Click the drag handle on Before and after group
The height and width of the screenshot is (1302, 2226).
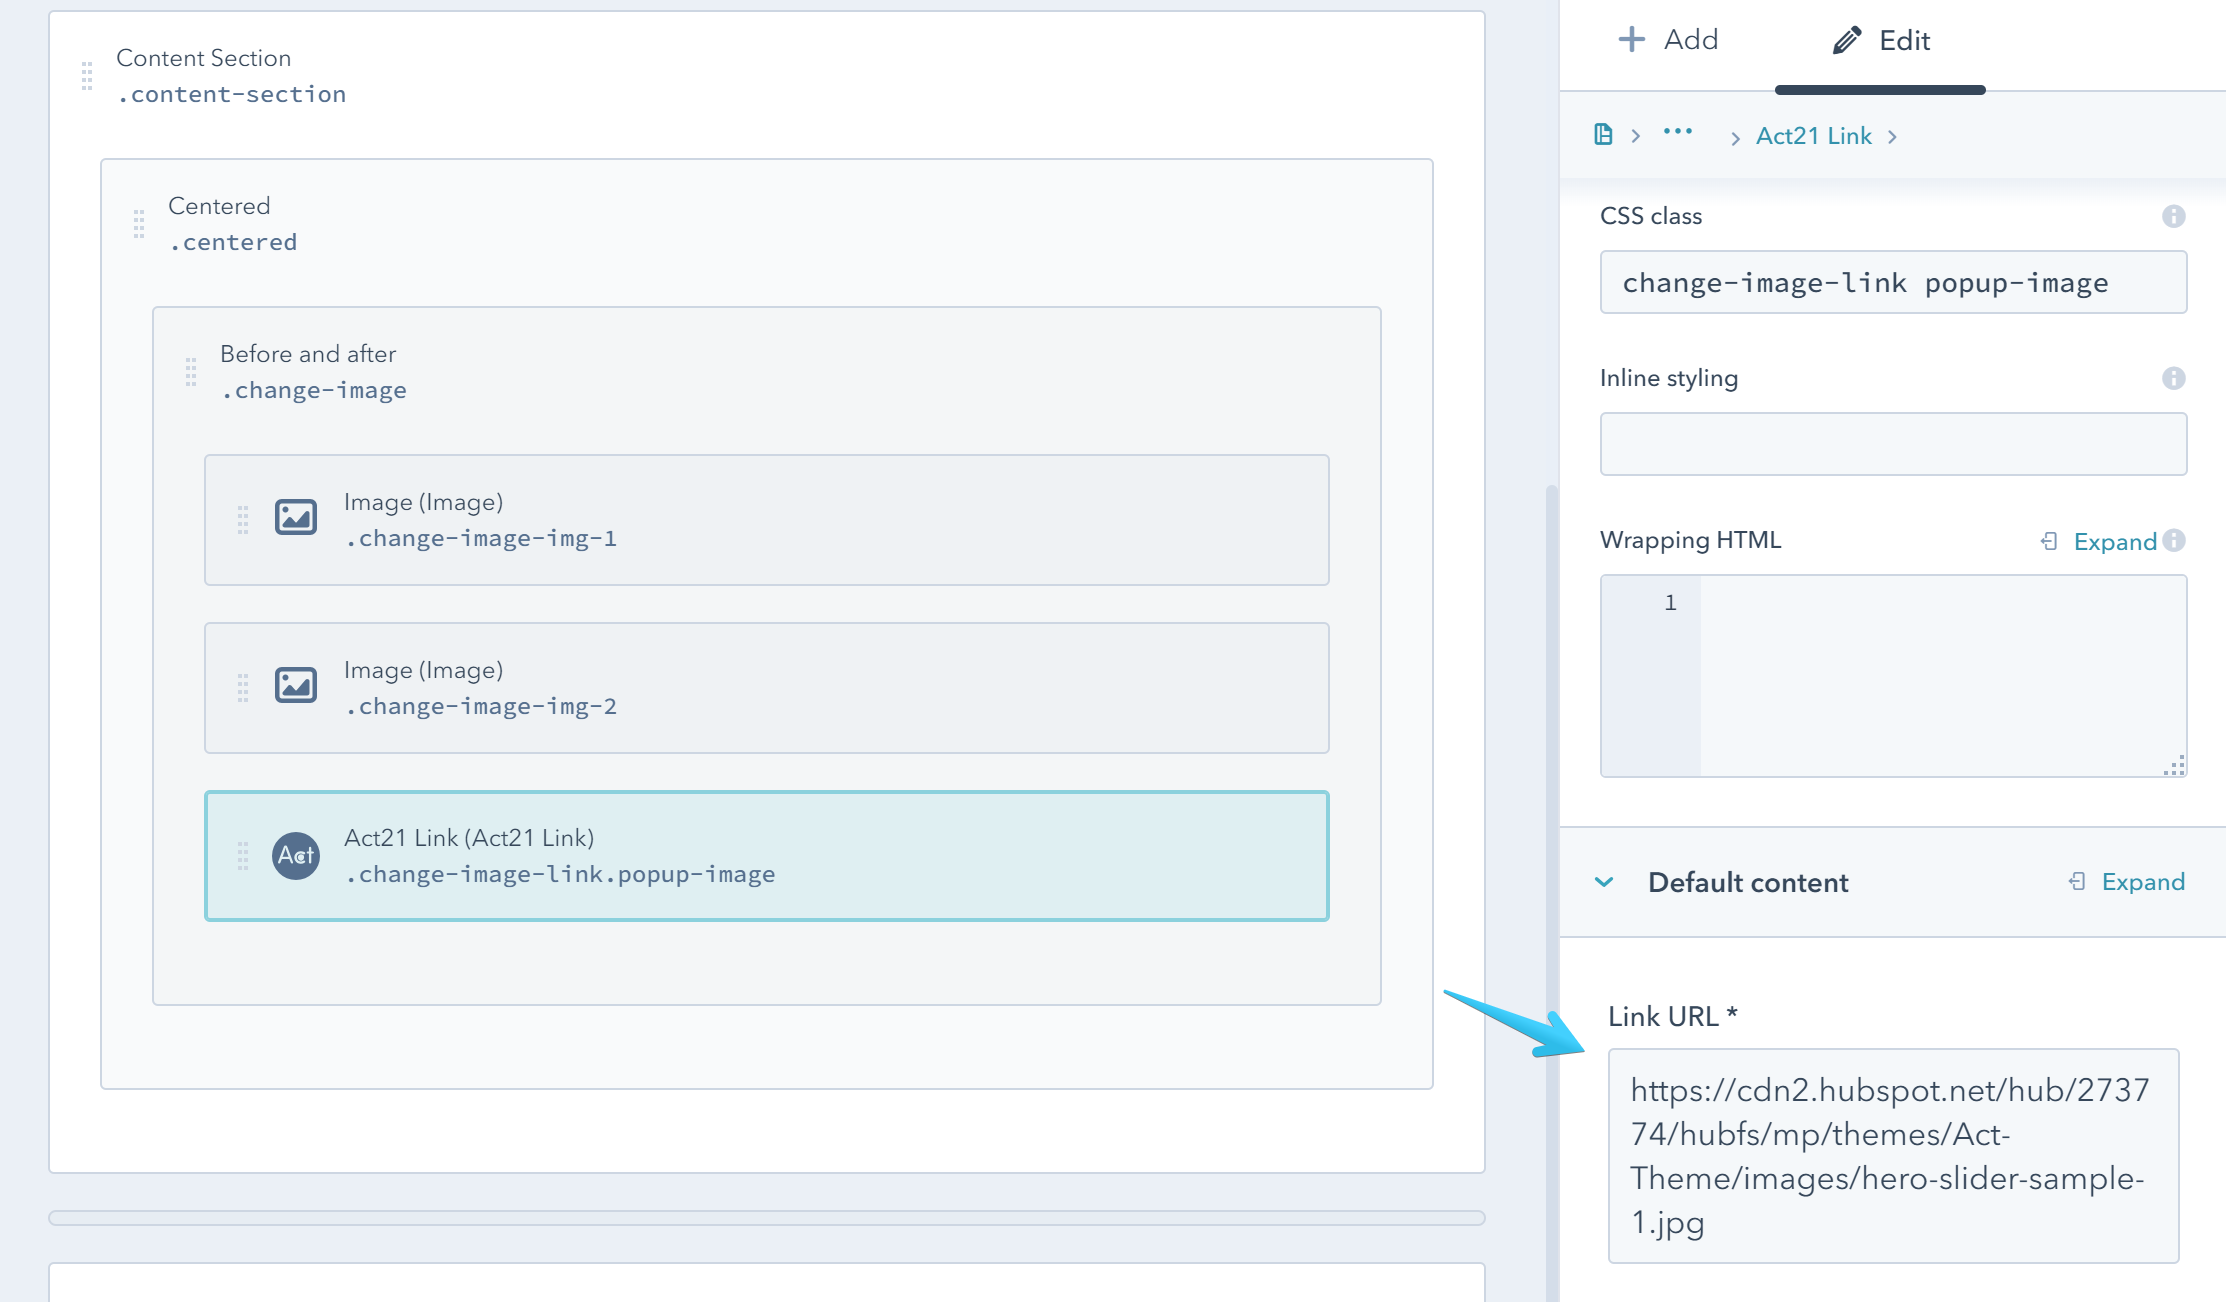191,372
